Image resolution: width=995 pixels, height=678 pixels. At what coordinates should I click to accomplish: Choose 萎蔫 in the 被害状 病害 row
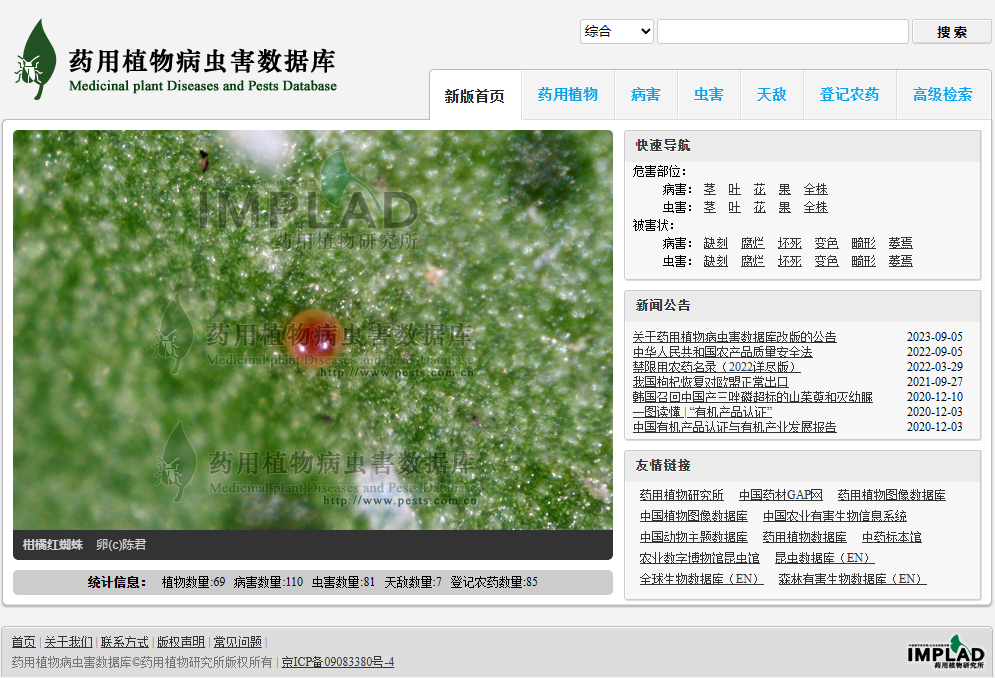[900, 243]
